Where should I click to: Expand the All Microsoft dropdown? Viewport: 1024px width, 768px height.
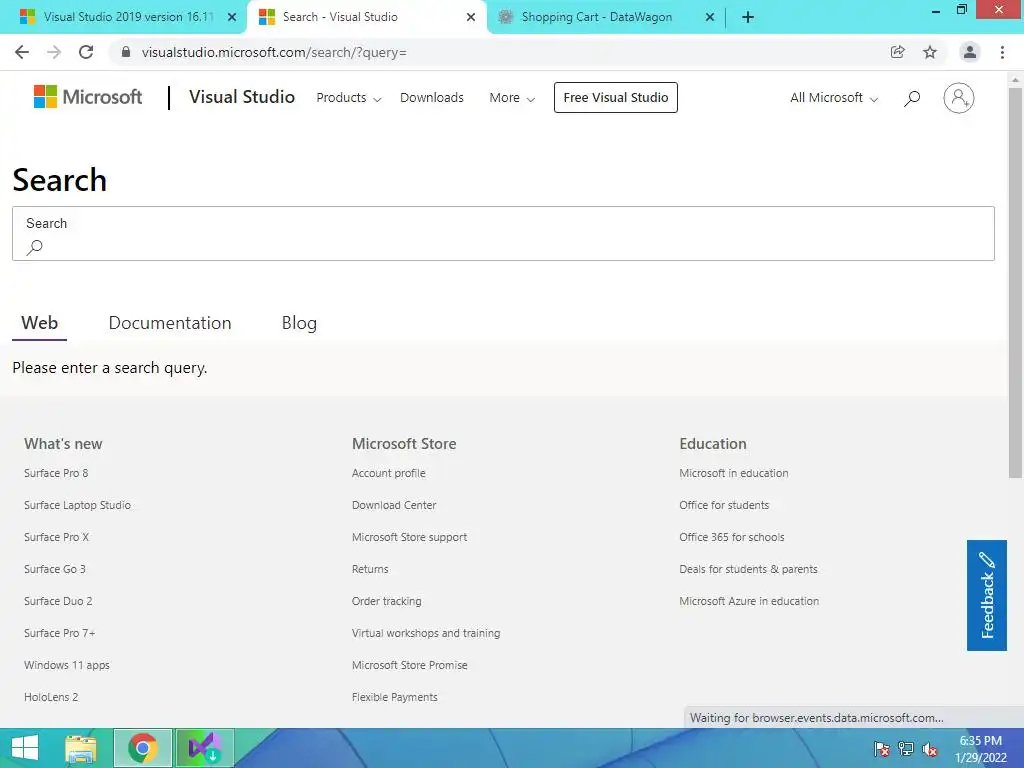[x=834, y=97]
